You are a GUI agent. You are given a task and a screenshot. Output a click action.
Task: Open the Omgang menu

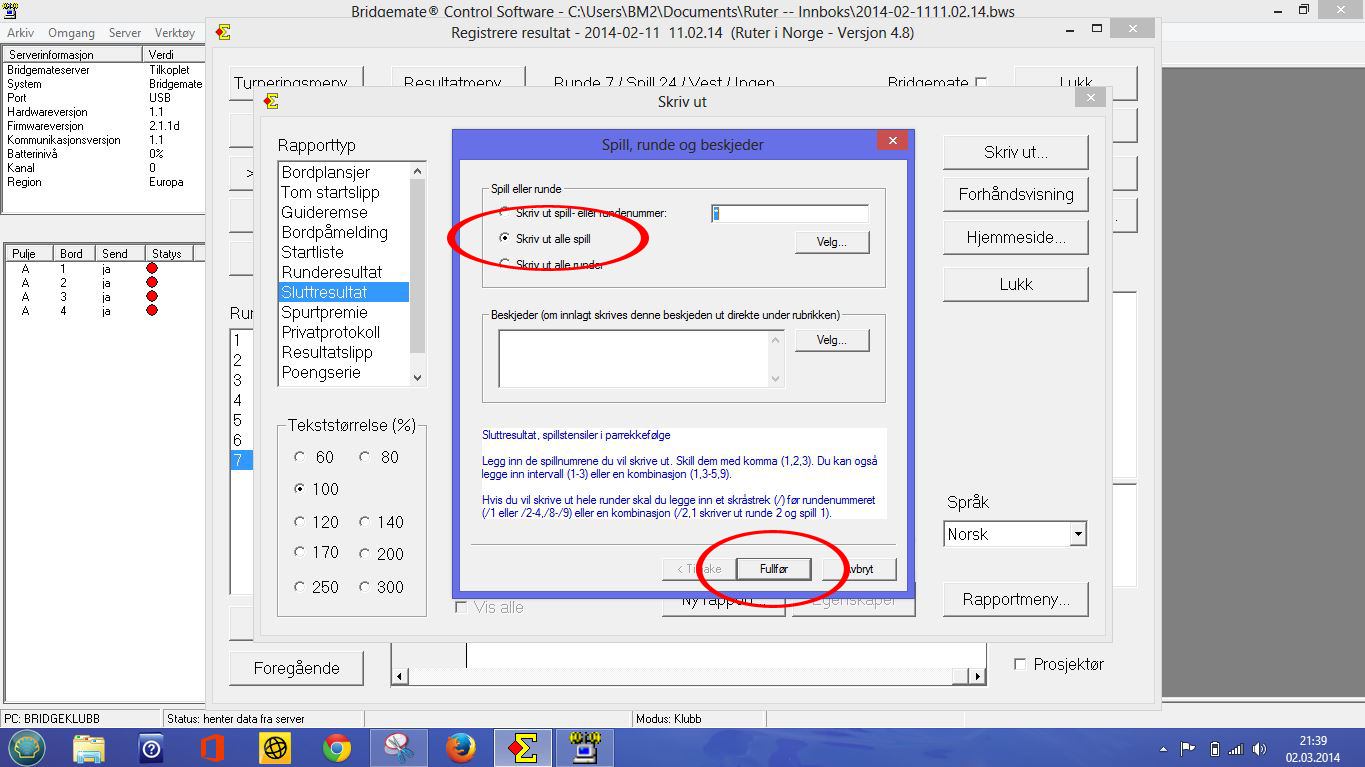coord(72,33)
